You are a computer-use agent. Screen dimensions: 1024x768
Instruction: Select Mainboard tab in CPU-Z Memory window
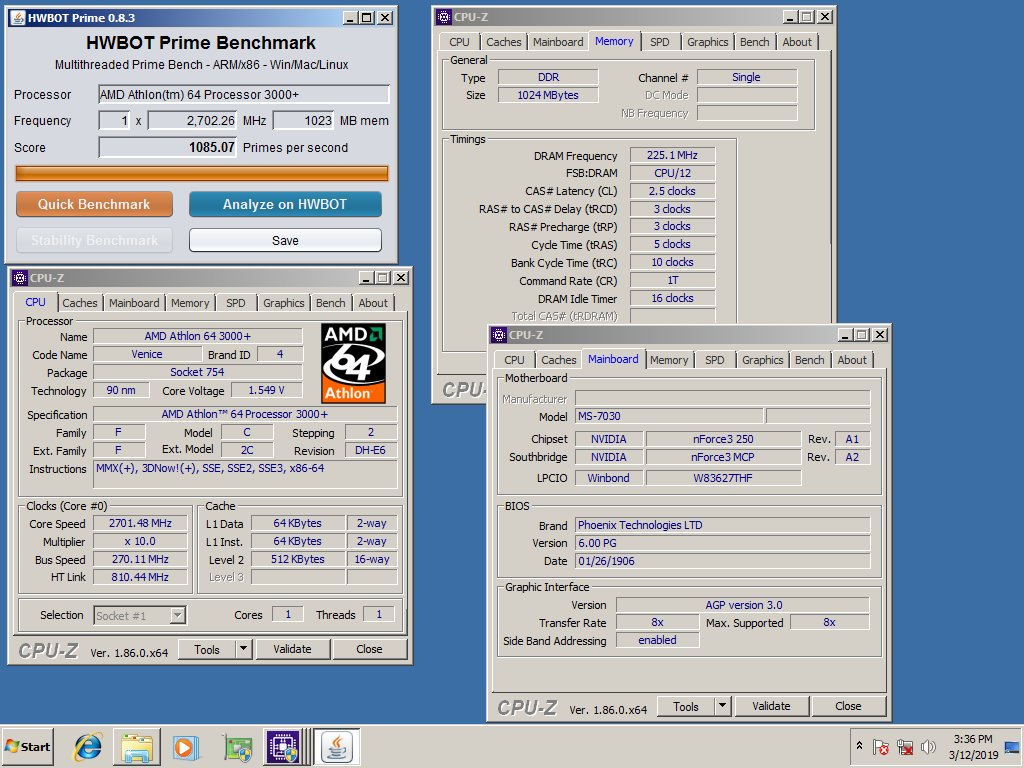558,42
